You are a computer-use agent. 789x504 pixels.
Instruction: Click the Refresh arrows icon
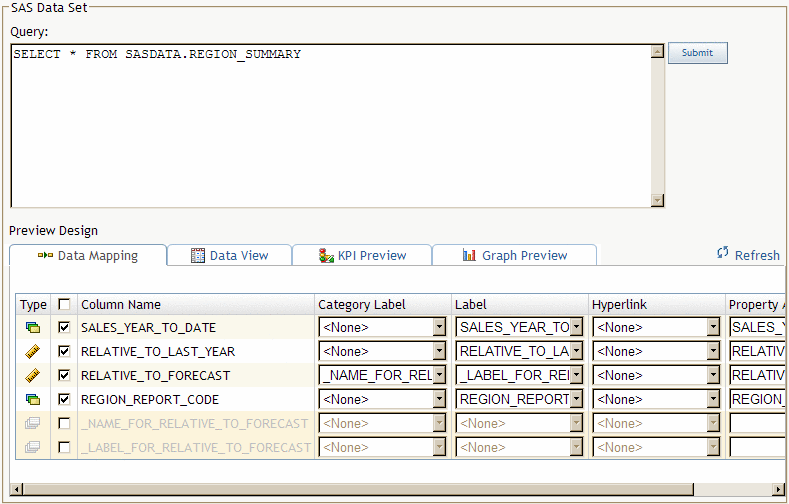(723, 254)
